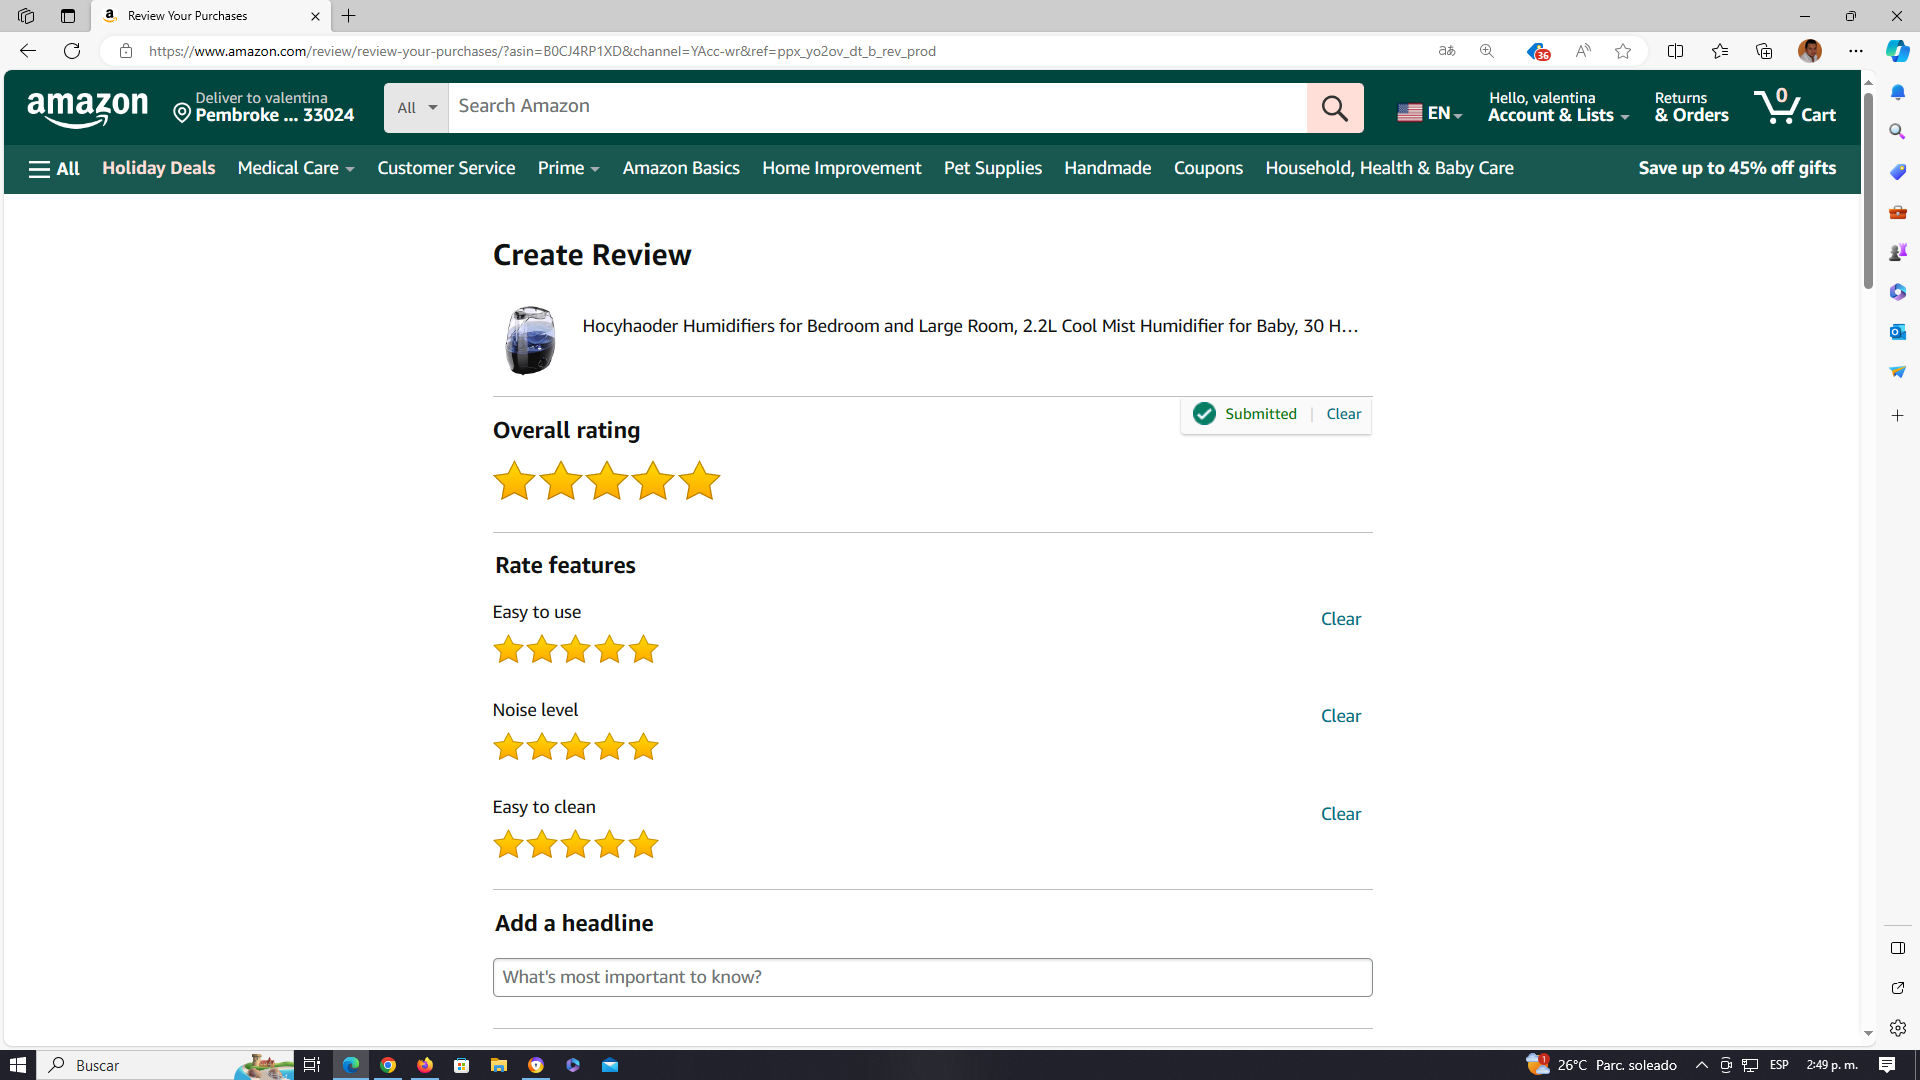Open Edge Copilot sidebar icon
This screenshot has width=1920, height=1080.
point(1897,51)
